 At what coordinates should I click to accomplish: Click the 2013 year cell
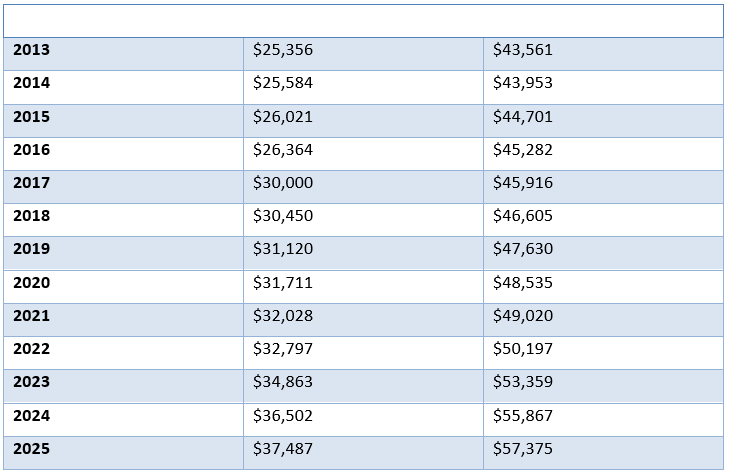[32, 50]
